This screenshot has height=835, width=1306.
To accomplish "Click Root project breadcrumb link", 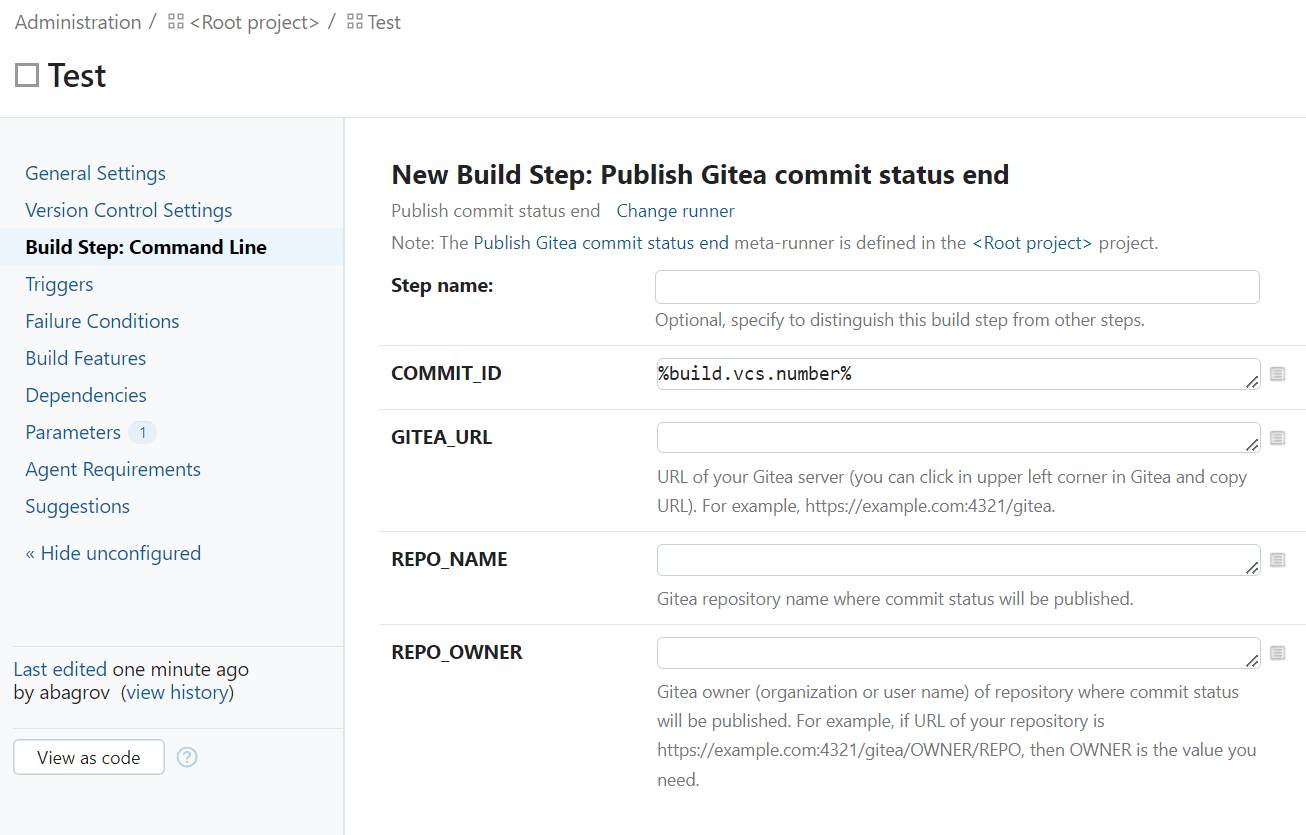I will (x=254, y=22).
